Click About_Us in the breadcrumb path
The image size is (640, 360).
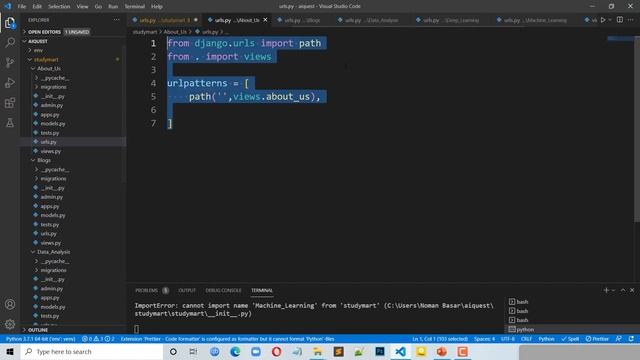175,32
